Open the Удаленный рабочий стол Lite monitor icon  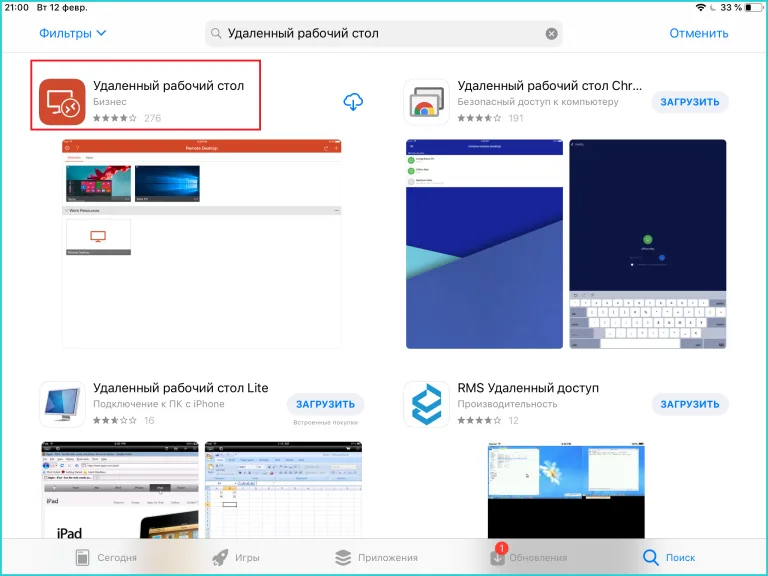62,404
